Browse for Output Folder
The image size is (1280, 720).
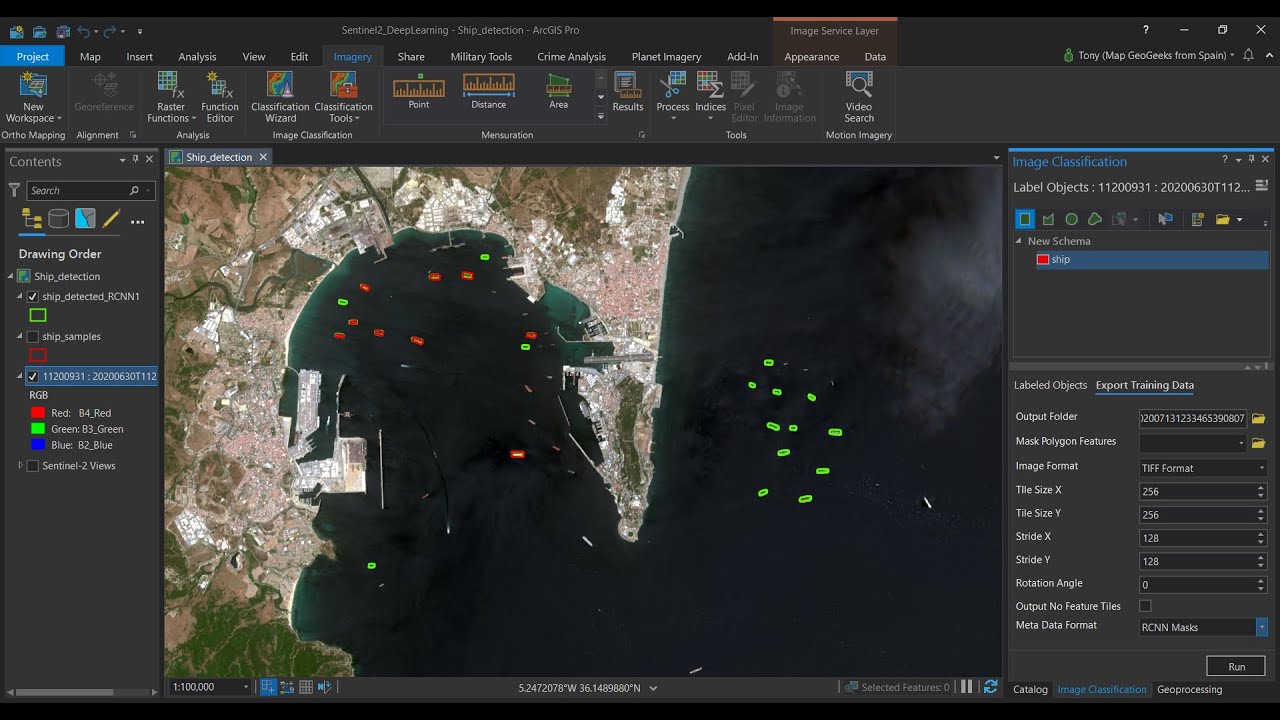tap(1259, 418)
